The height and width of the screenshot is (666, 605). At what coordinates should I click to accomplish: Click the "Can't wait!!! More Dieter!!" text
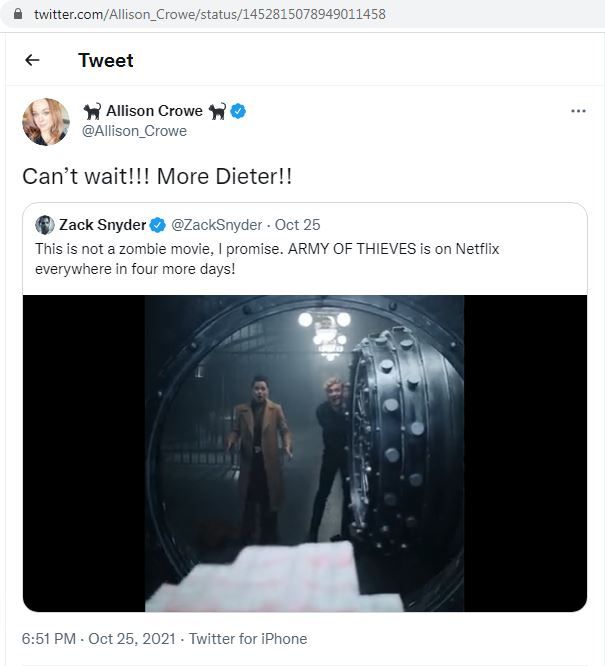pos(157,175)
